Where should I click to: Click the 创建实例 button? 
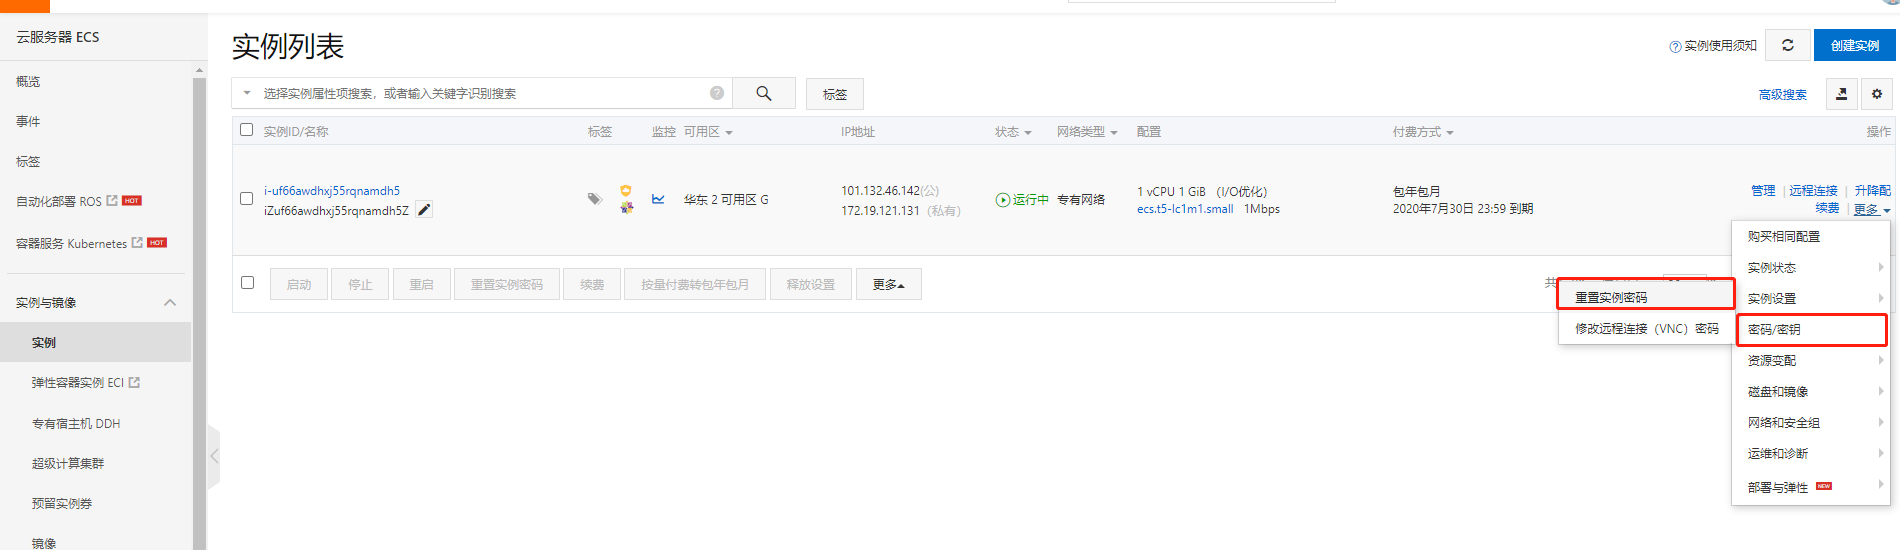click(x=1854, y=45)
